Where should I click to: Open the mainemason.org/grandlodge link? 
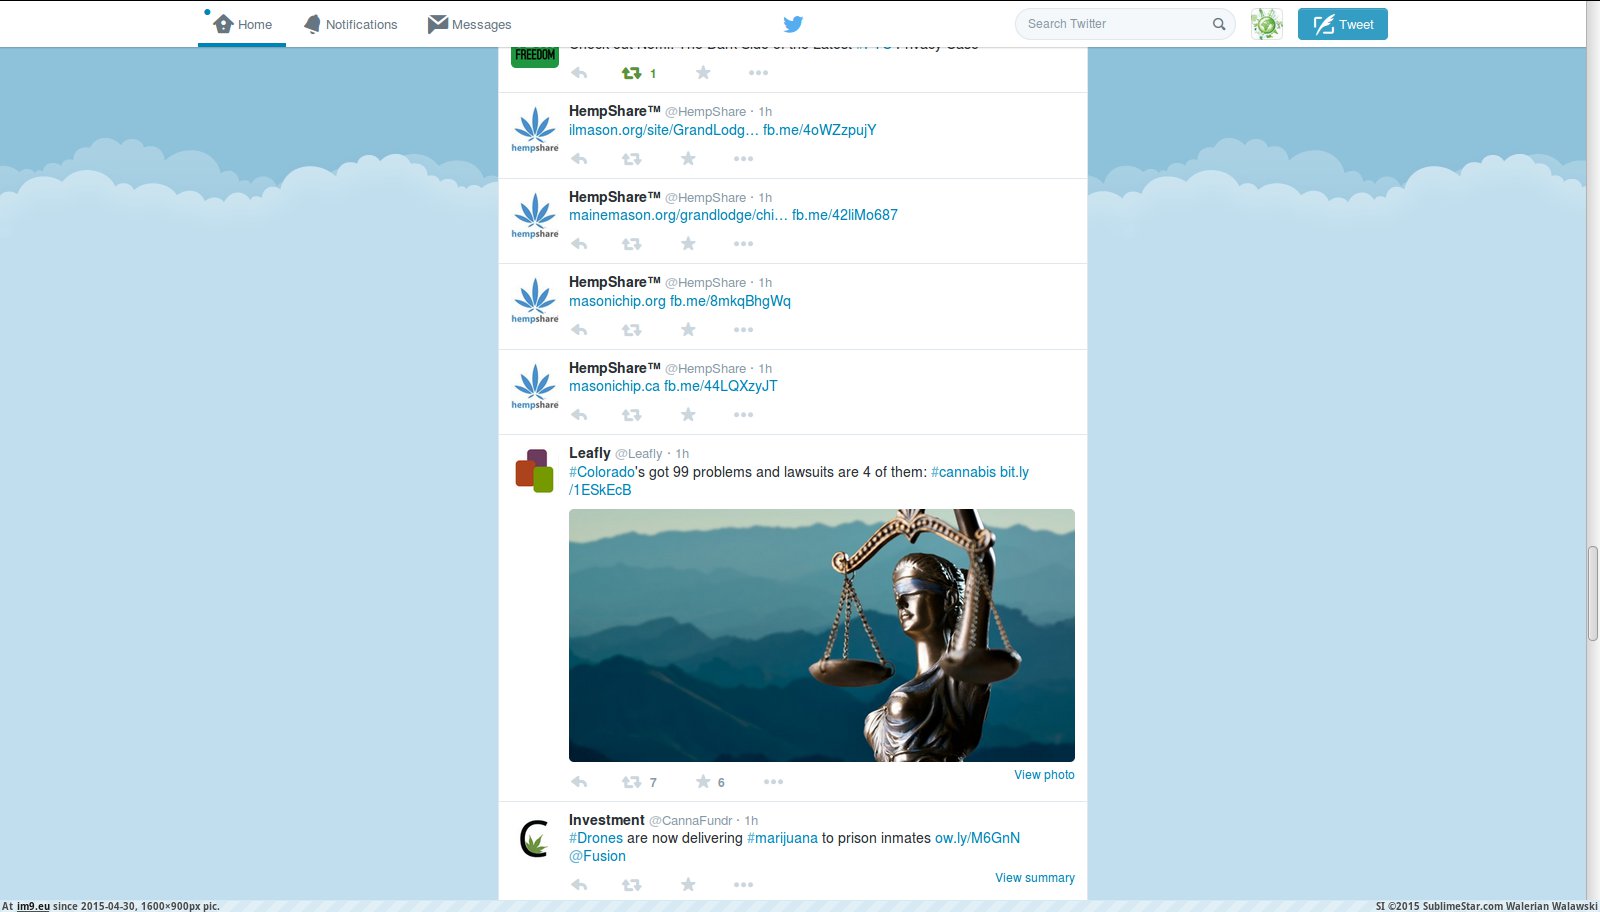coord(678,215)
